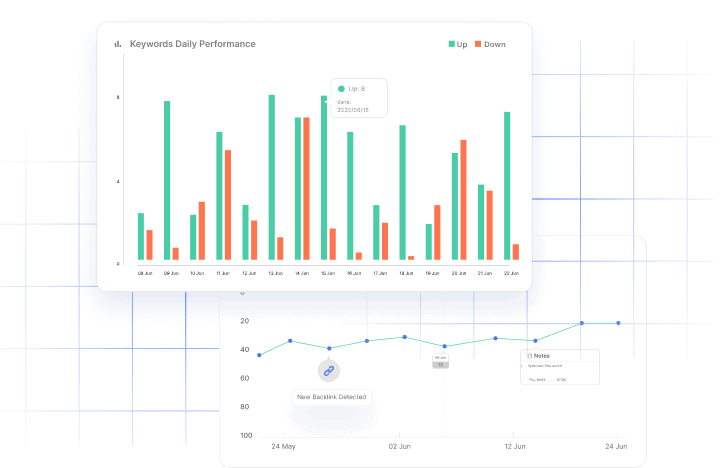Viewport: 726px width, 468px height.
Task: Click the 100 value on the line chart axis
Action: (x=246, y=435)
